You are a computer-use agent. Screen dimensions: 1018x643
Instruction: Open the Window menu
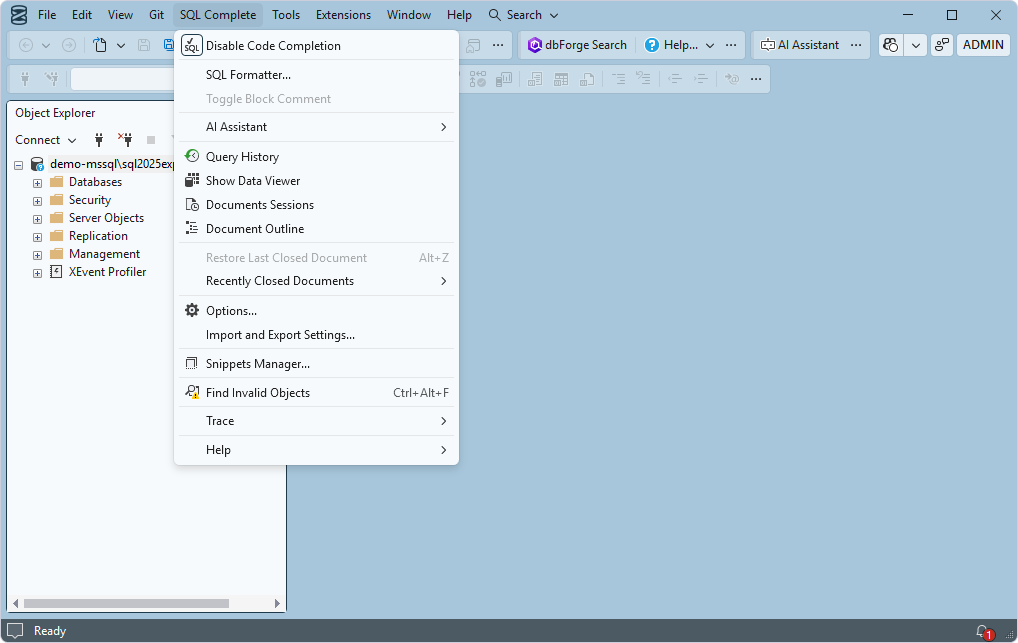(408, 14)
